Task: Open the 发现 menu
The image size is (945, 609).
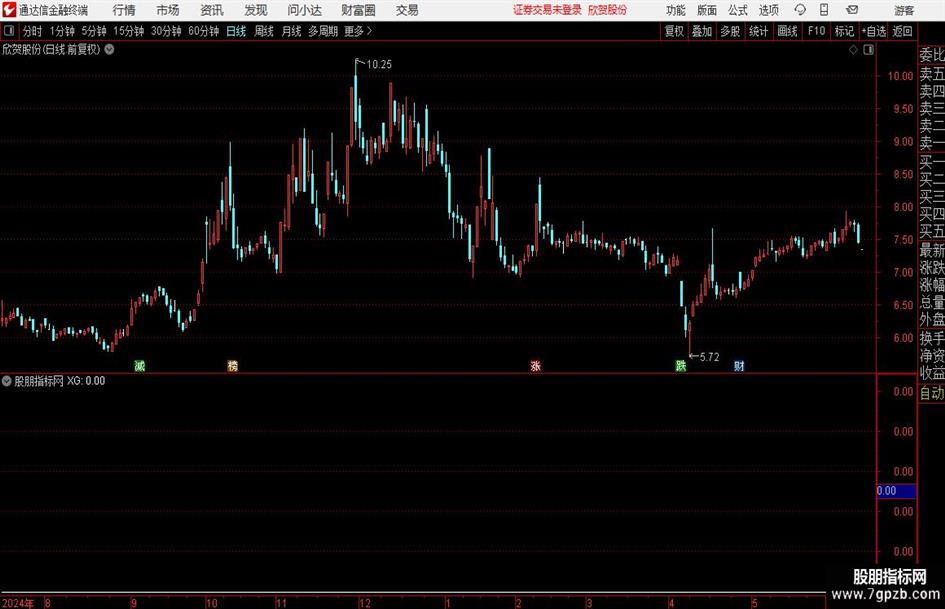Action: [x=256, y=10]
